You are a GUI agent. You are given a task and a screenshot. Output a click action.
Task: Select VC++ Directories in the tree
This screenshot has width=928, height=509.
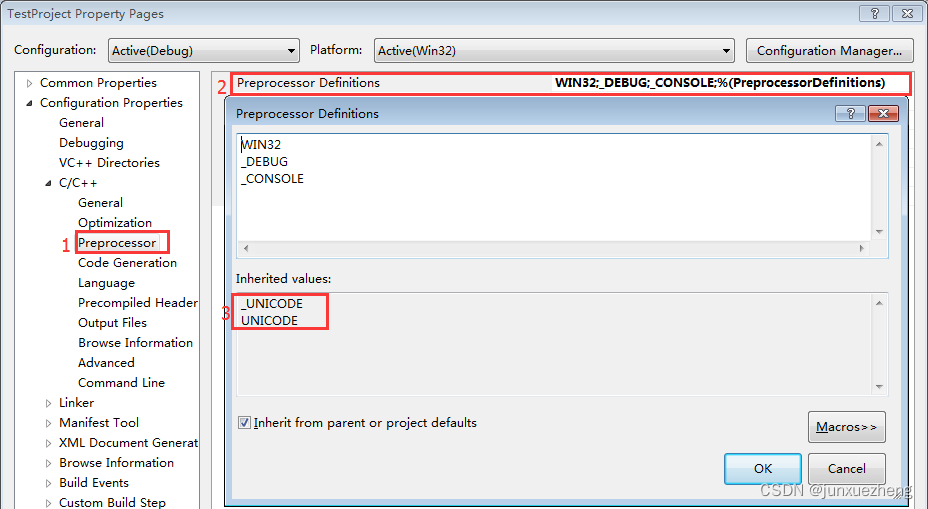(109, 163)
